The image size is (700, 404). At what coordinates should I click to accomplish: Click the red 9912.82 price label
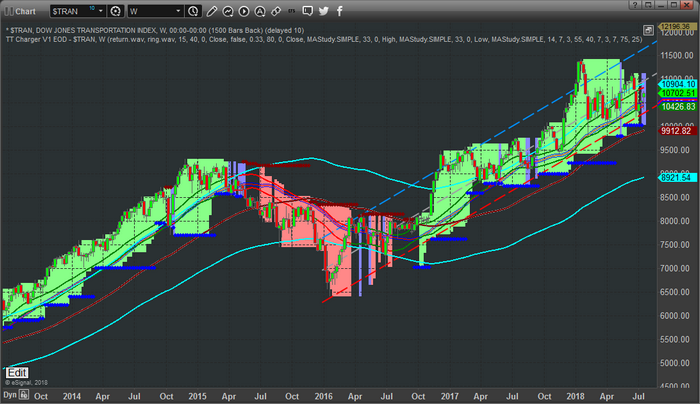tap(678, 131)
